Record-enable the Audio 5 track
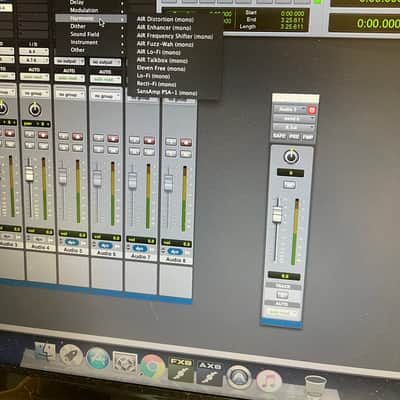This screenshot has height=400, width=400. point(78,137)
